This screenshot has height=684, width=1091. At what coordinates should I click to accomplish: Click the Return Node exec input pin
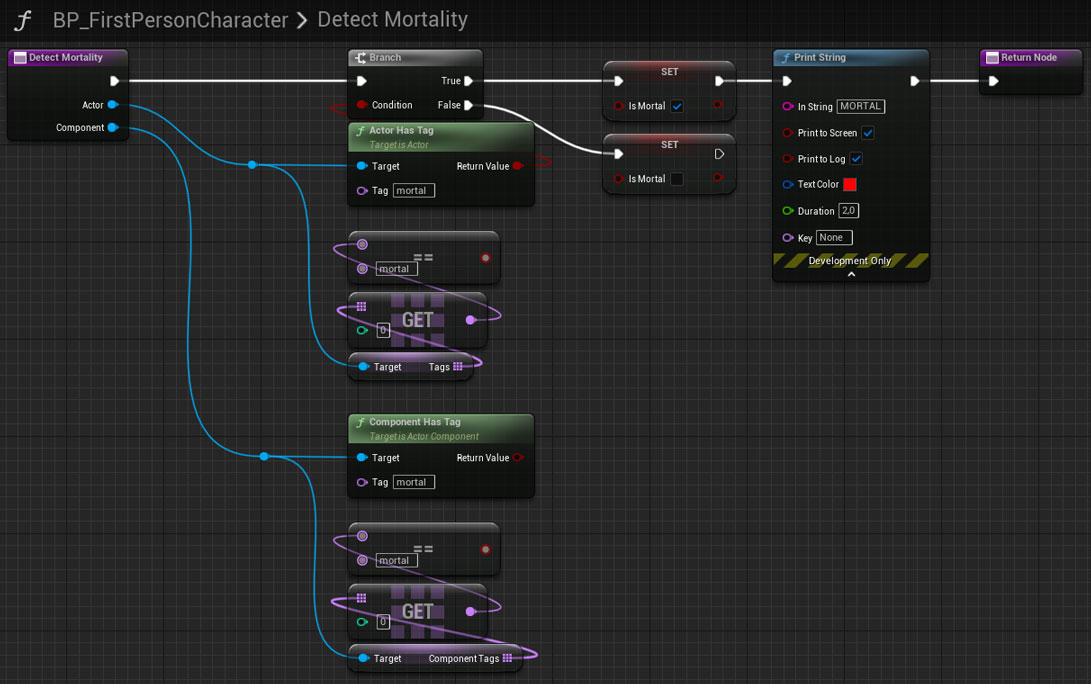pos(994,81)
